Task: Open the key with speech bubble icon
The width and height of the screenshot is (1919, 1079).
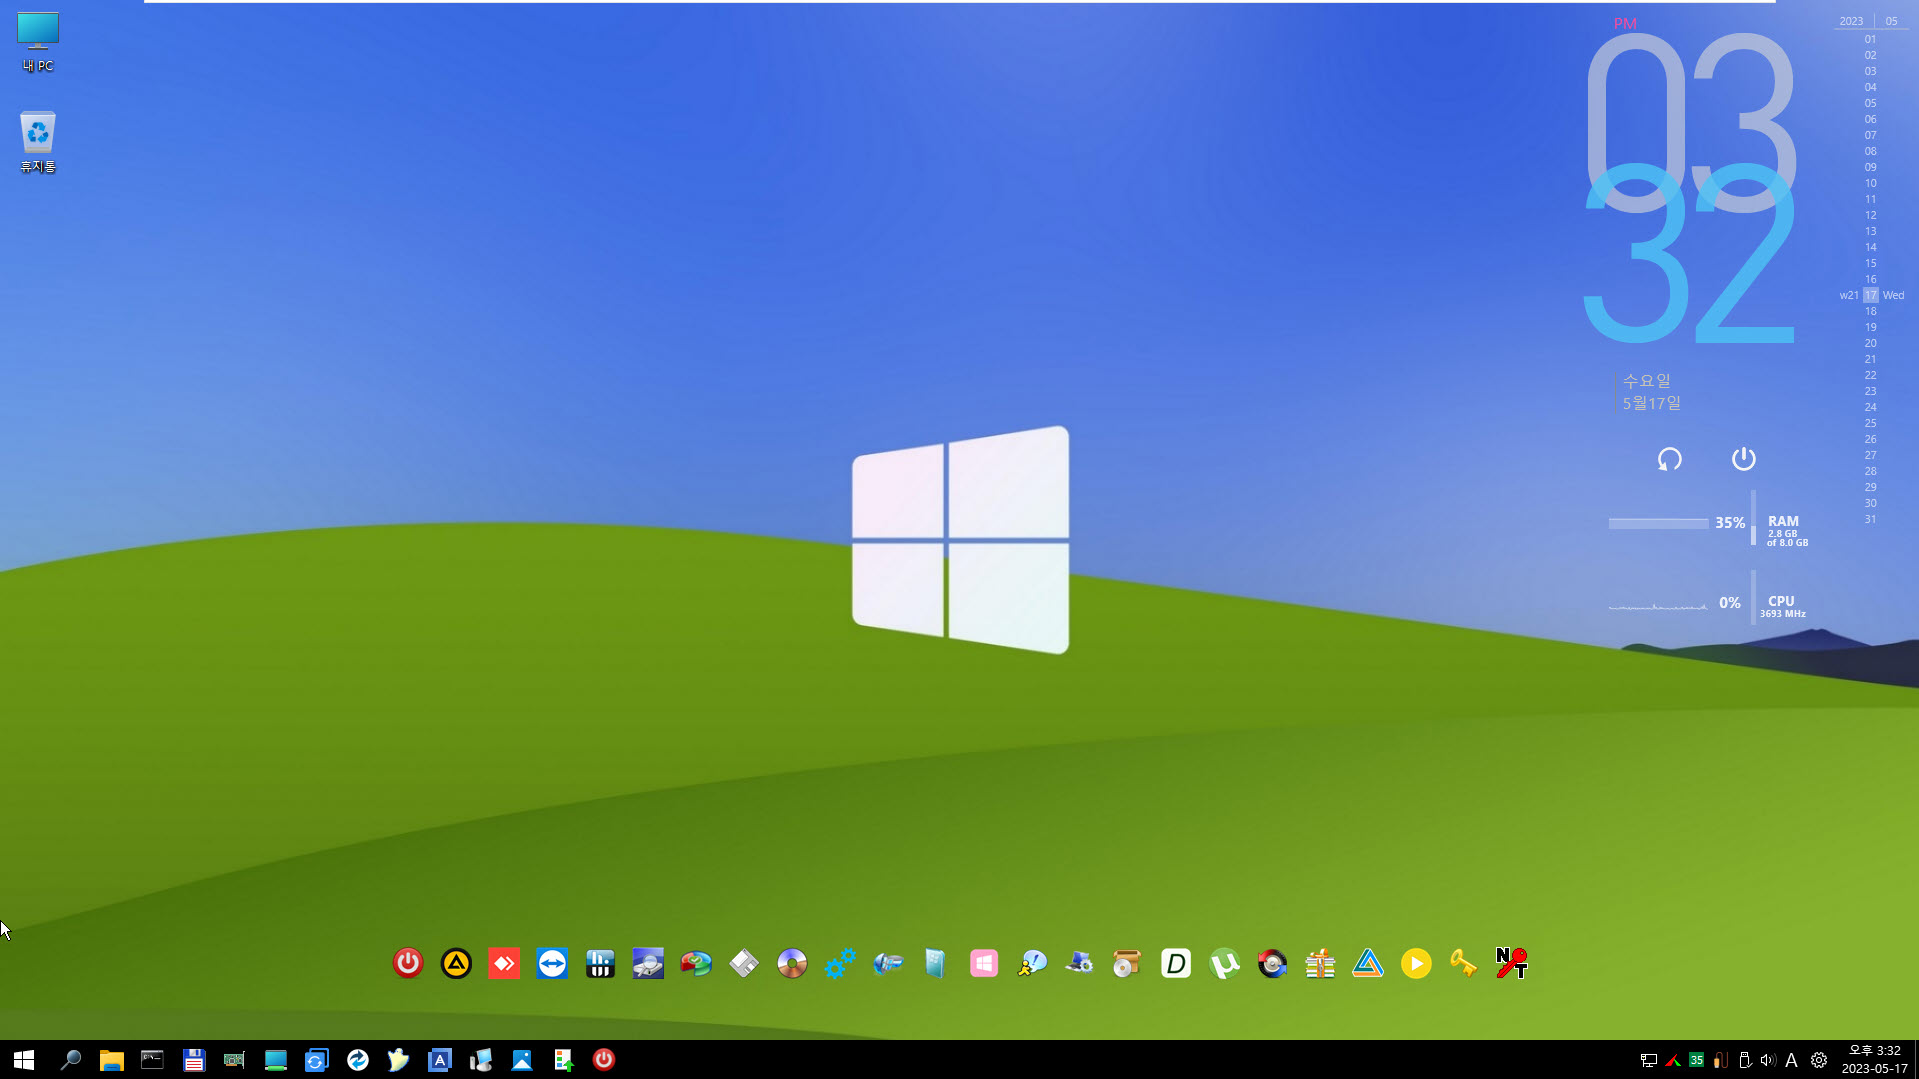Action: [1032, 963]
